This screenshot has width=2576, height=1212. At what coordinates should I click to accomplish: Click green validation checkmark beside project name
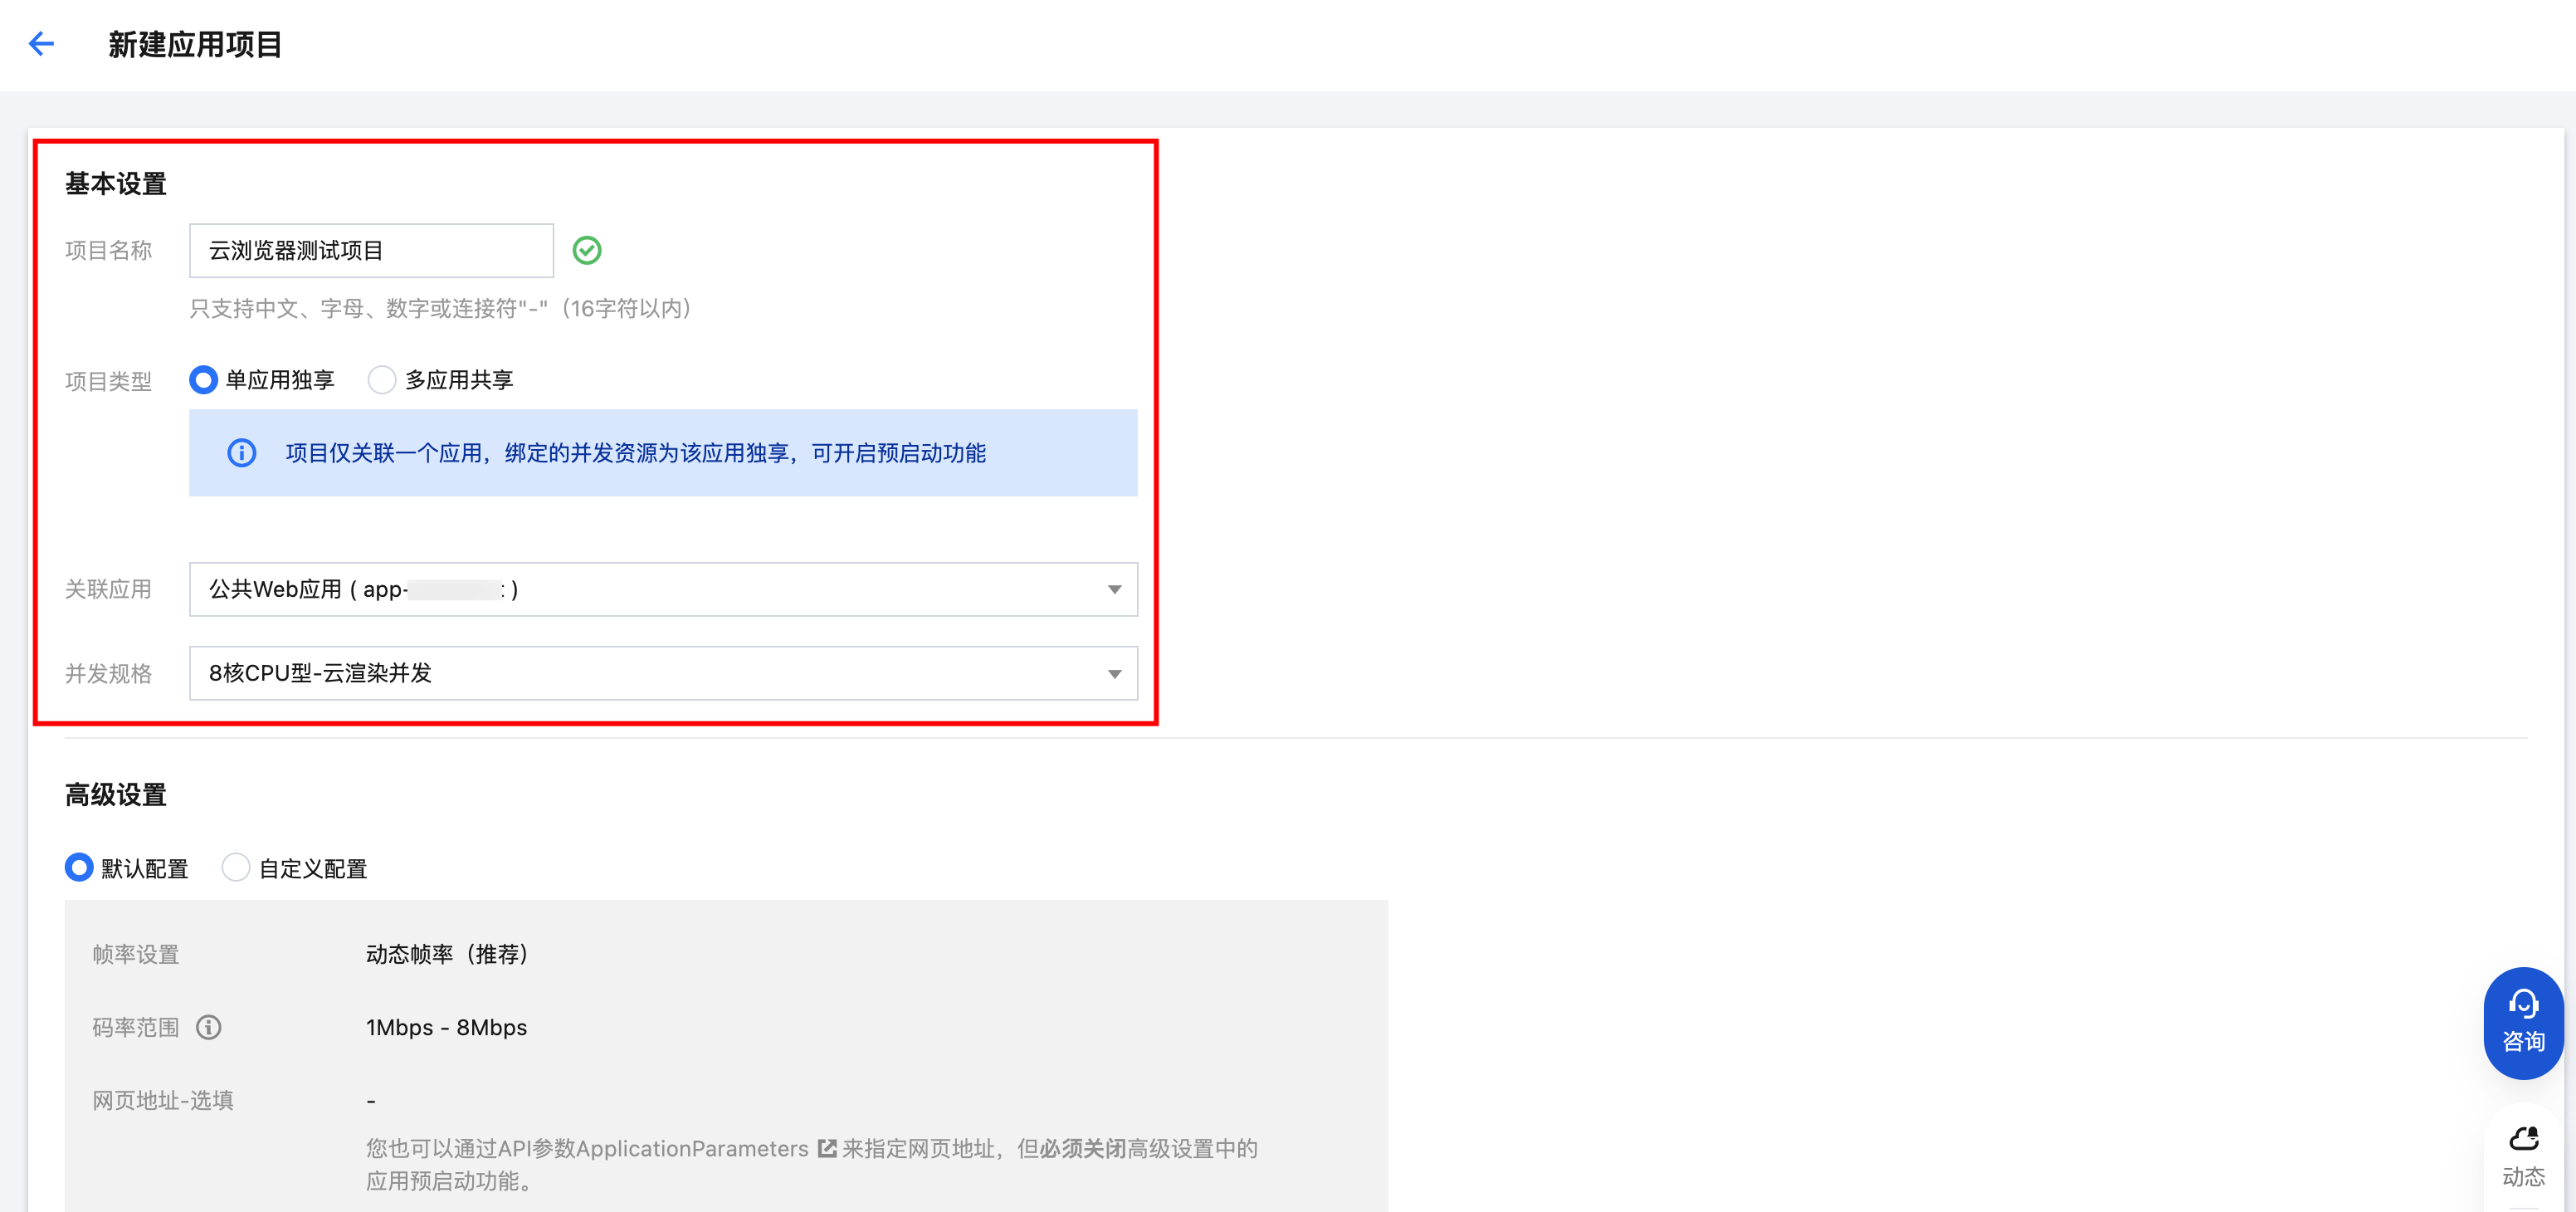[x=587, y=250]
